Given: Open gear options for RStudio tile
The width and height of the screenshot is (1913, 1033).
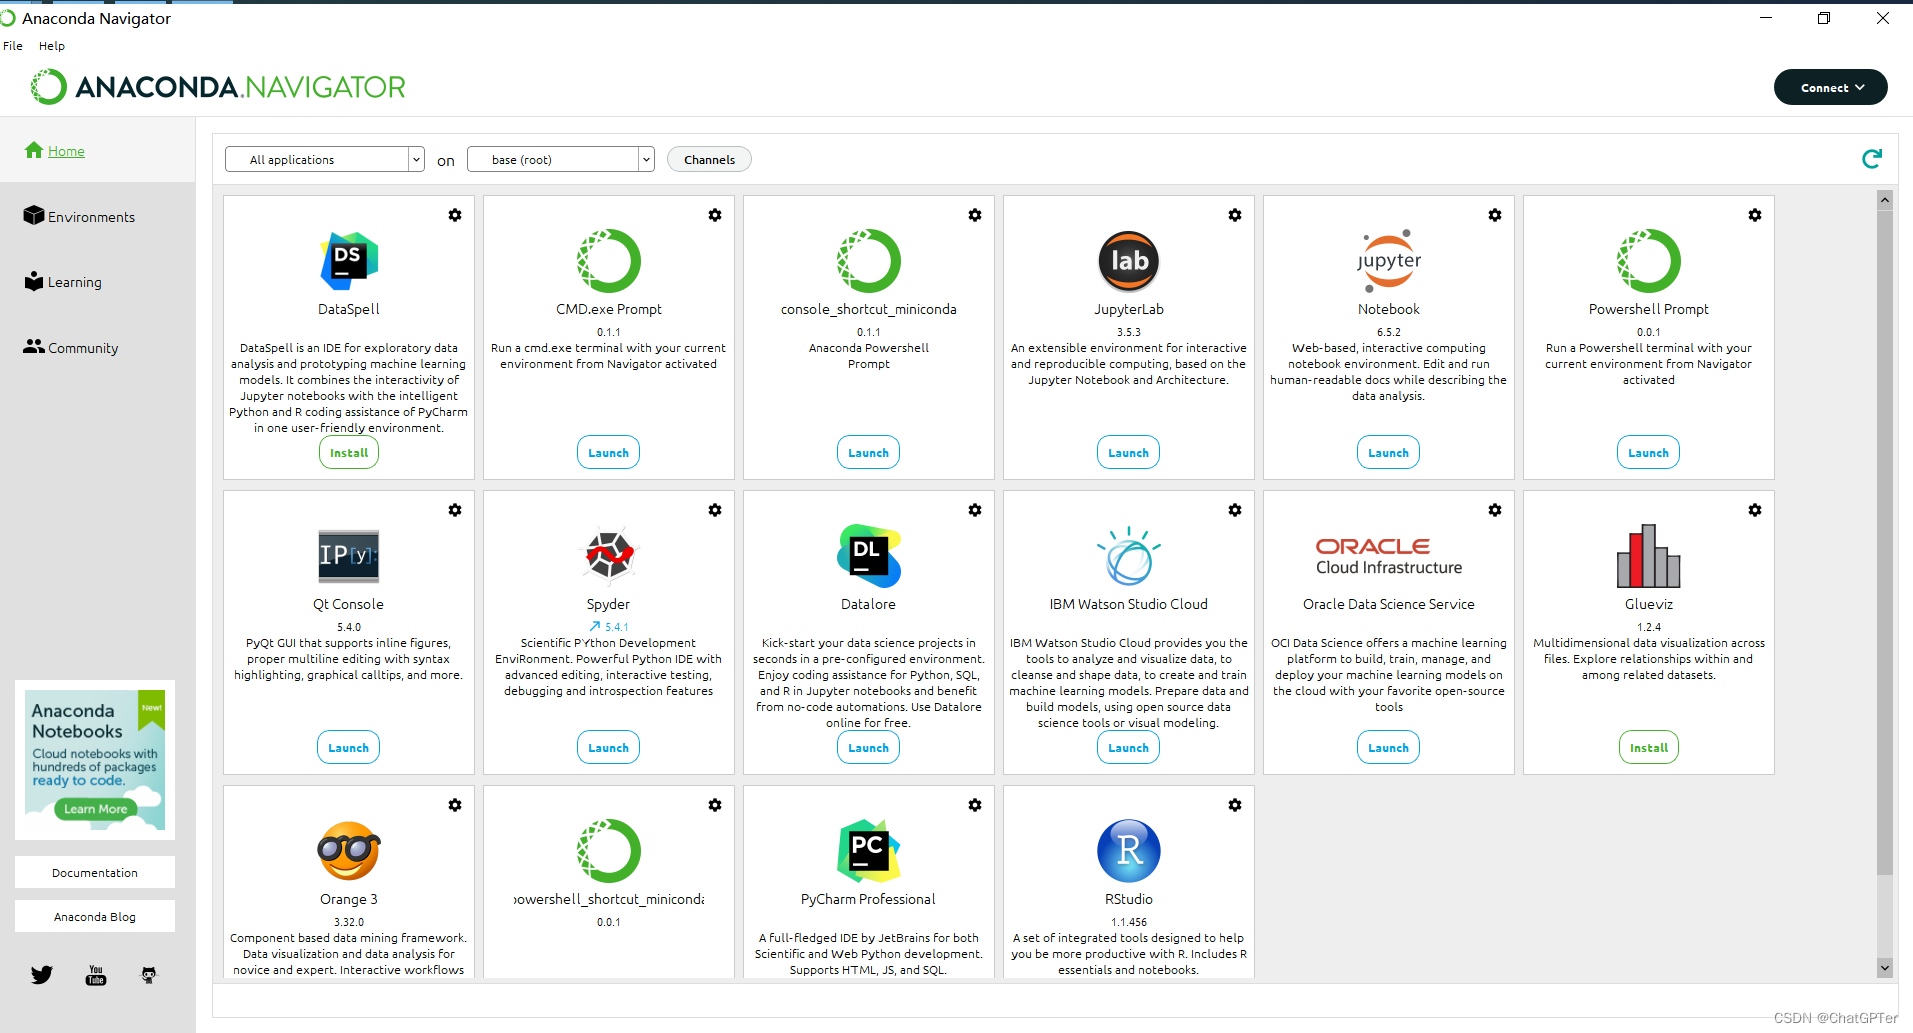Looking at the screenshot, I should (1235, 805).
